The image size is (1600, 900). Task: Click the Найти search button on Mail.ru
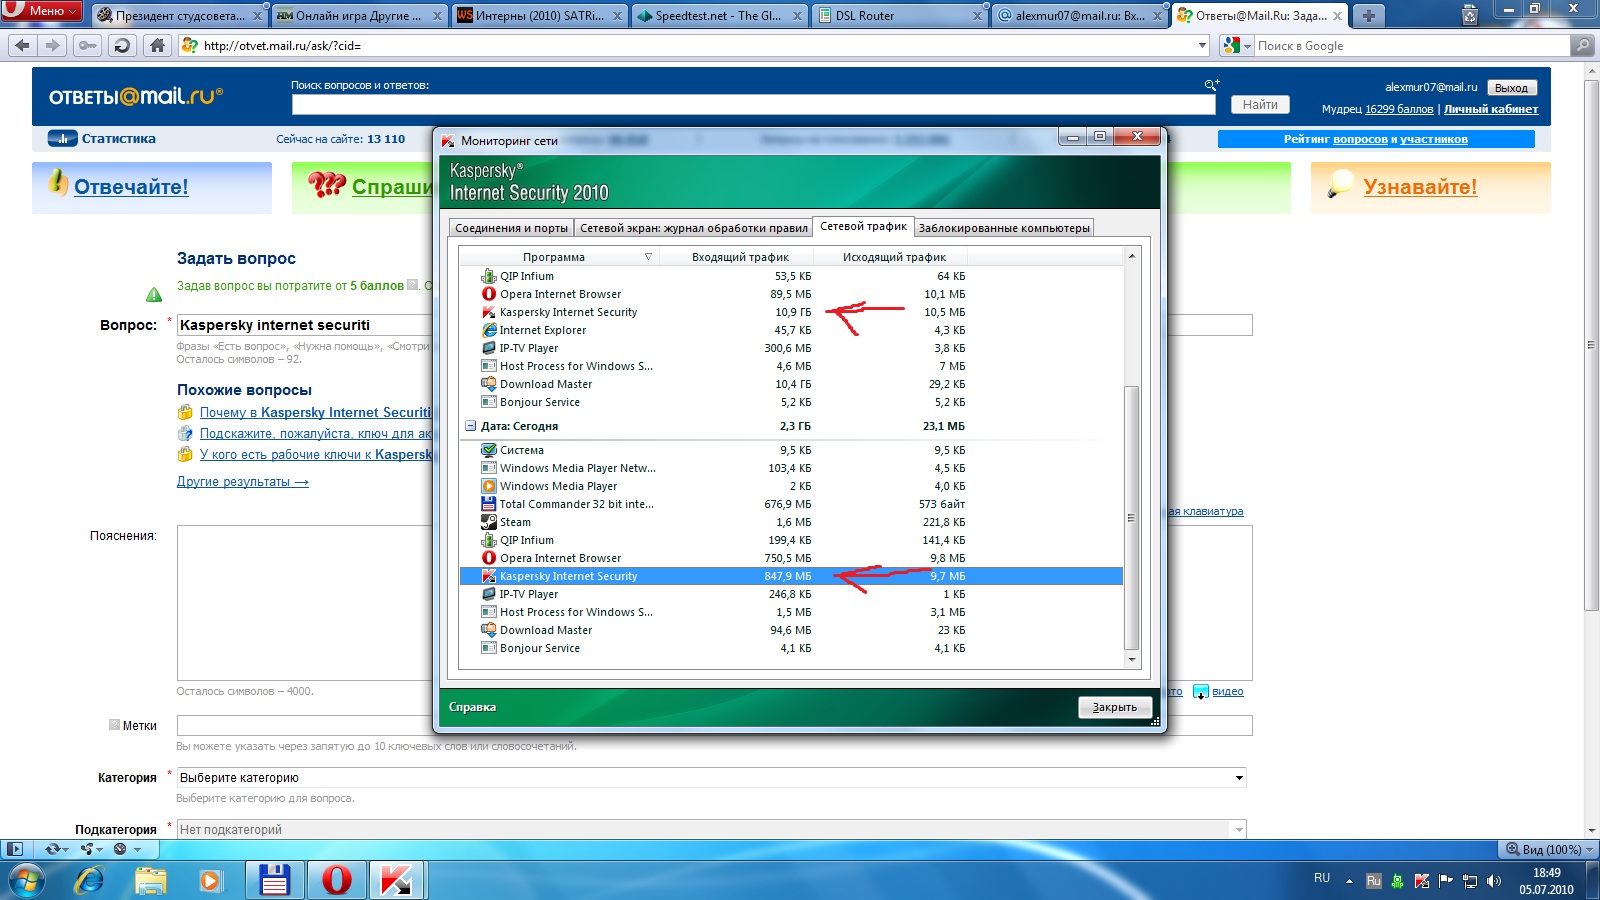[x=1260, y=104]
